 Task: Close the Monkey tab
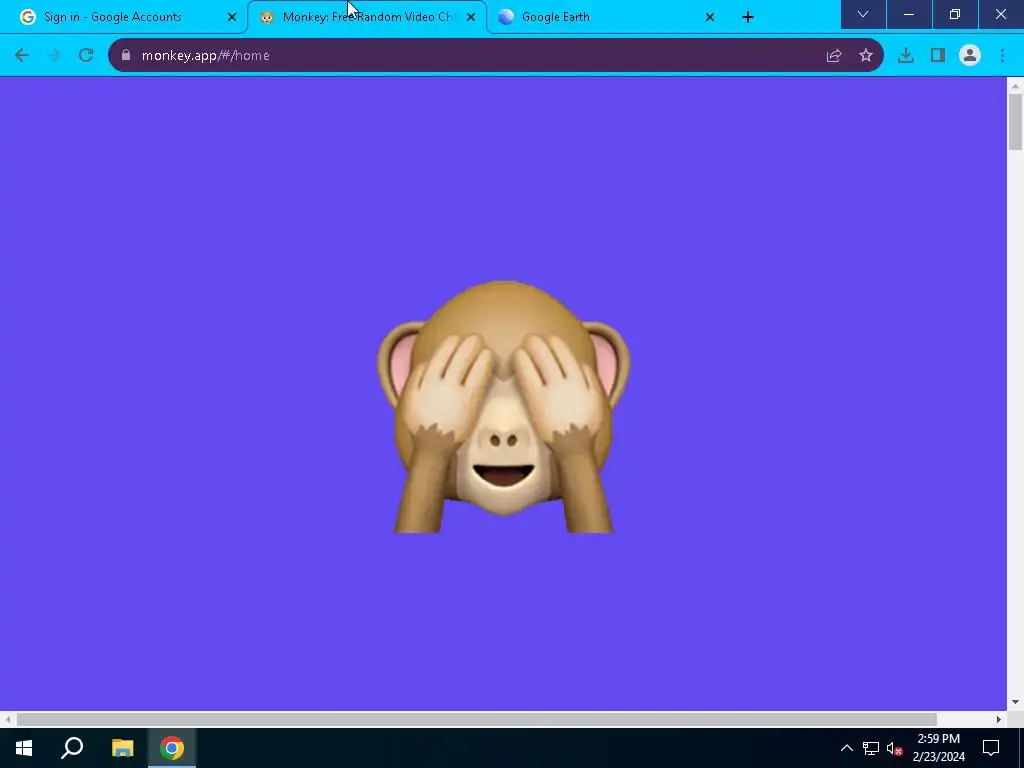tap(471, 17)
